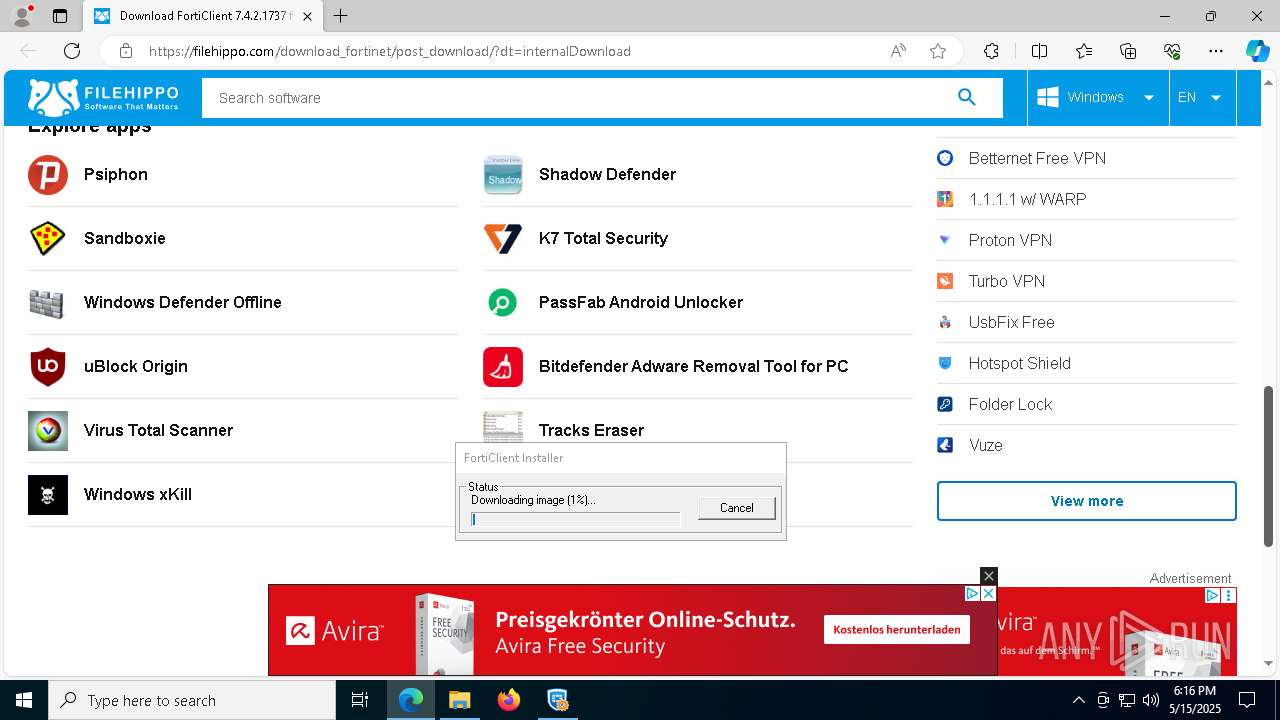Open File Explorer from the taskbar

coord(459,700)
